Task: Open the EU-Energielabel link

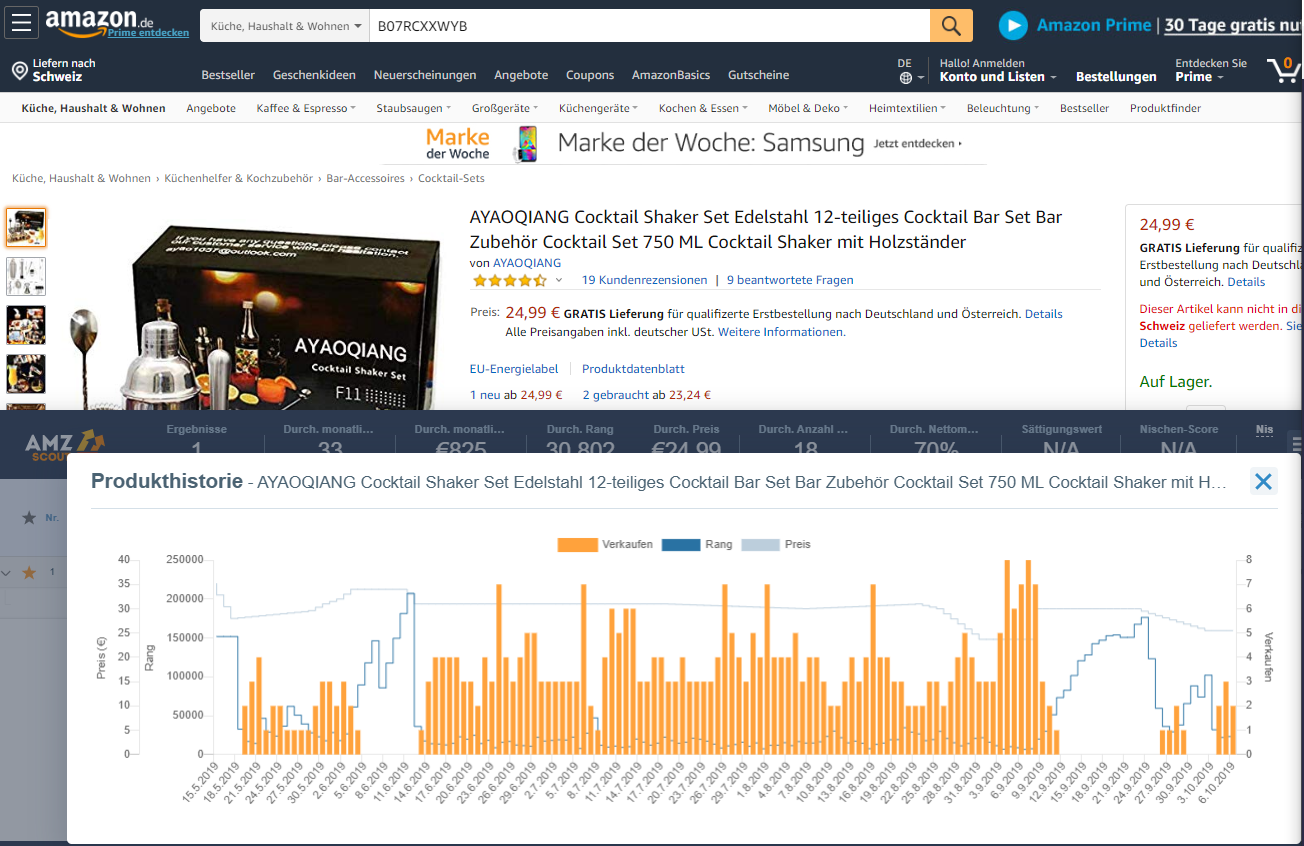Action: (514, 369)
